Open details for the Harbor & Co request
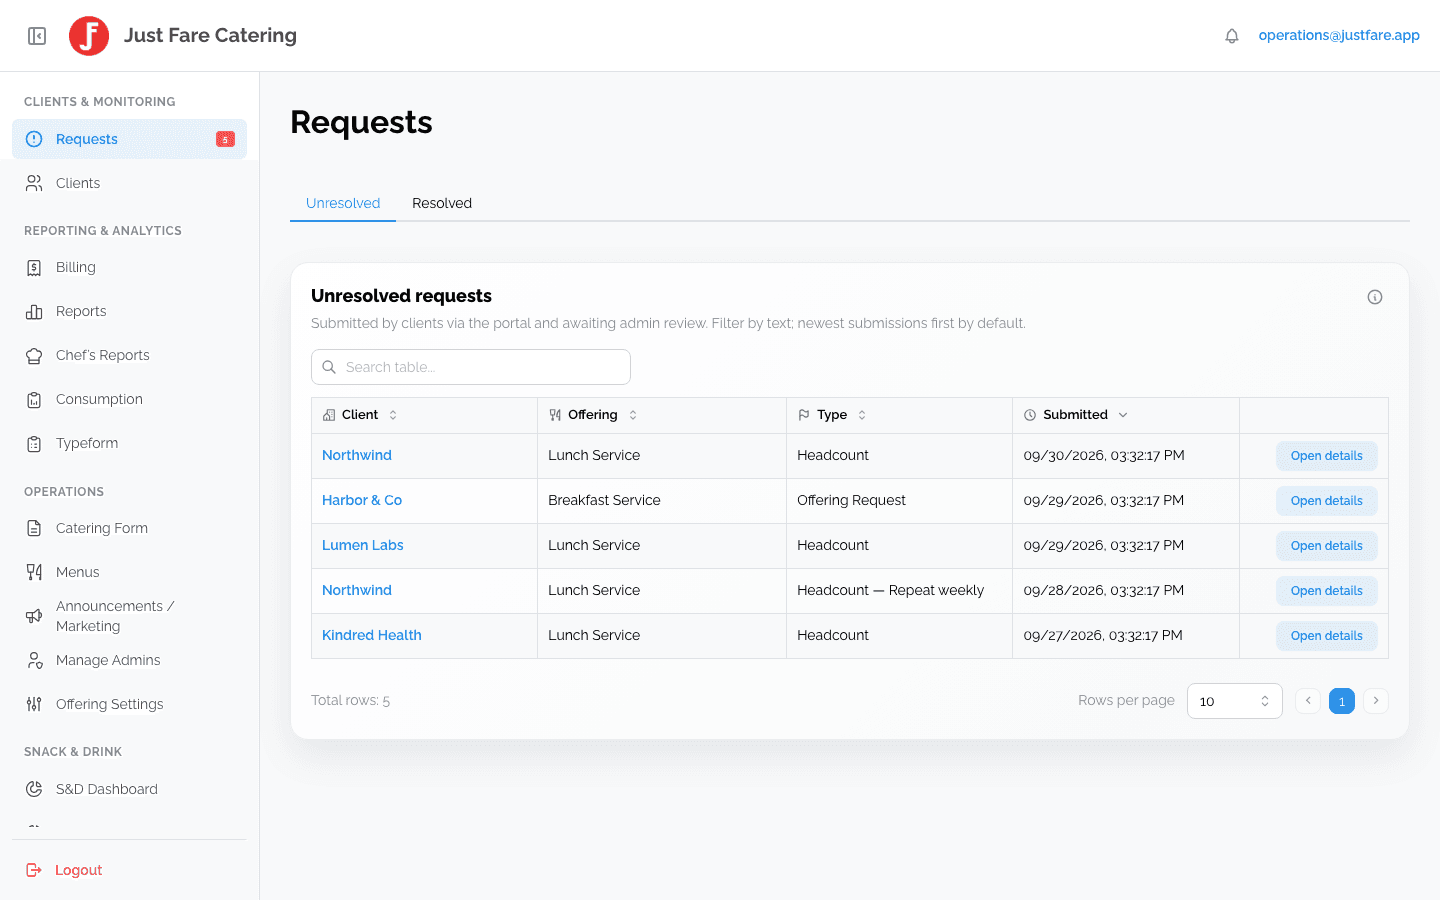This screenshot has height=900, width=1440. (x=1326, y=501)
